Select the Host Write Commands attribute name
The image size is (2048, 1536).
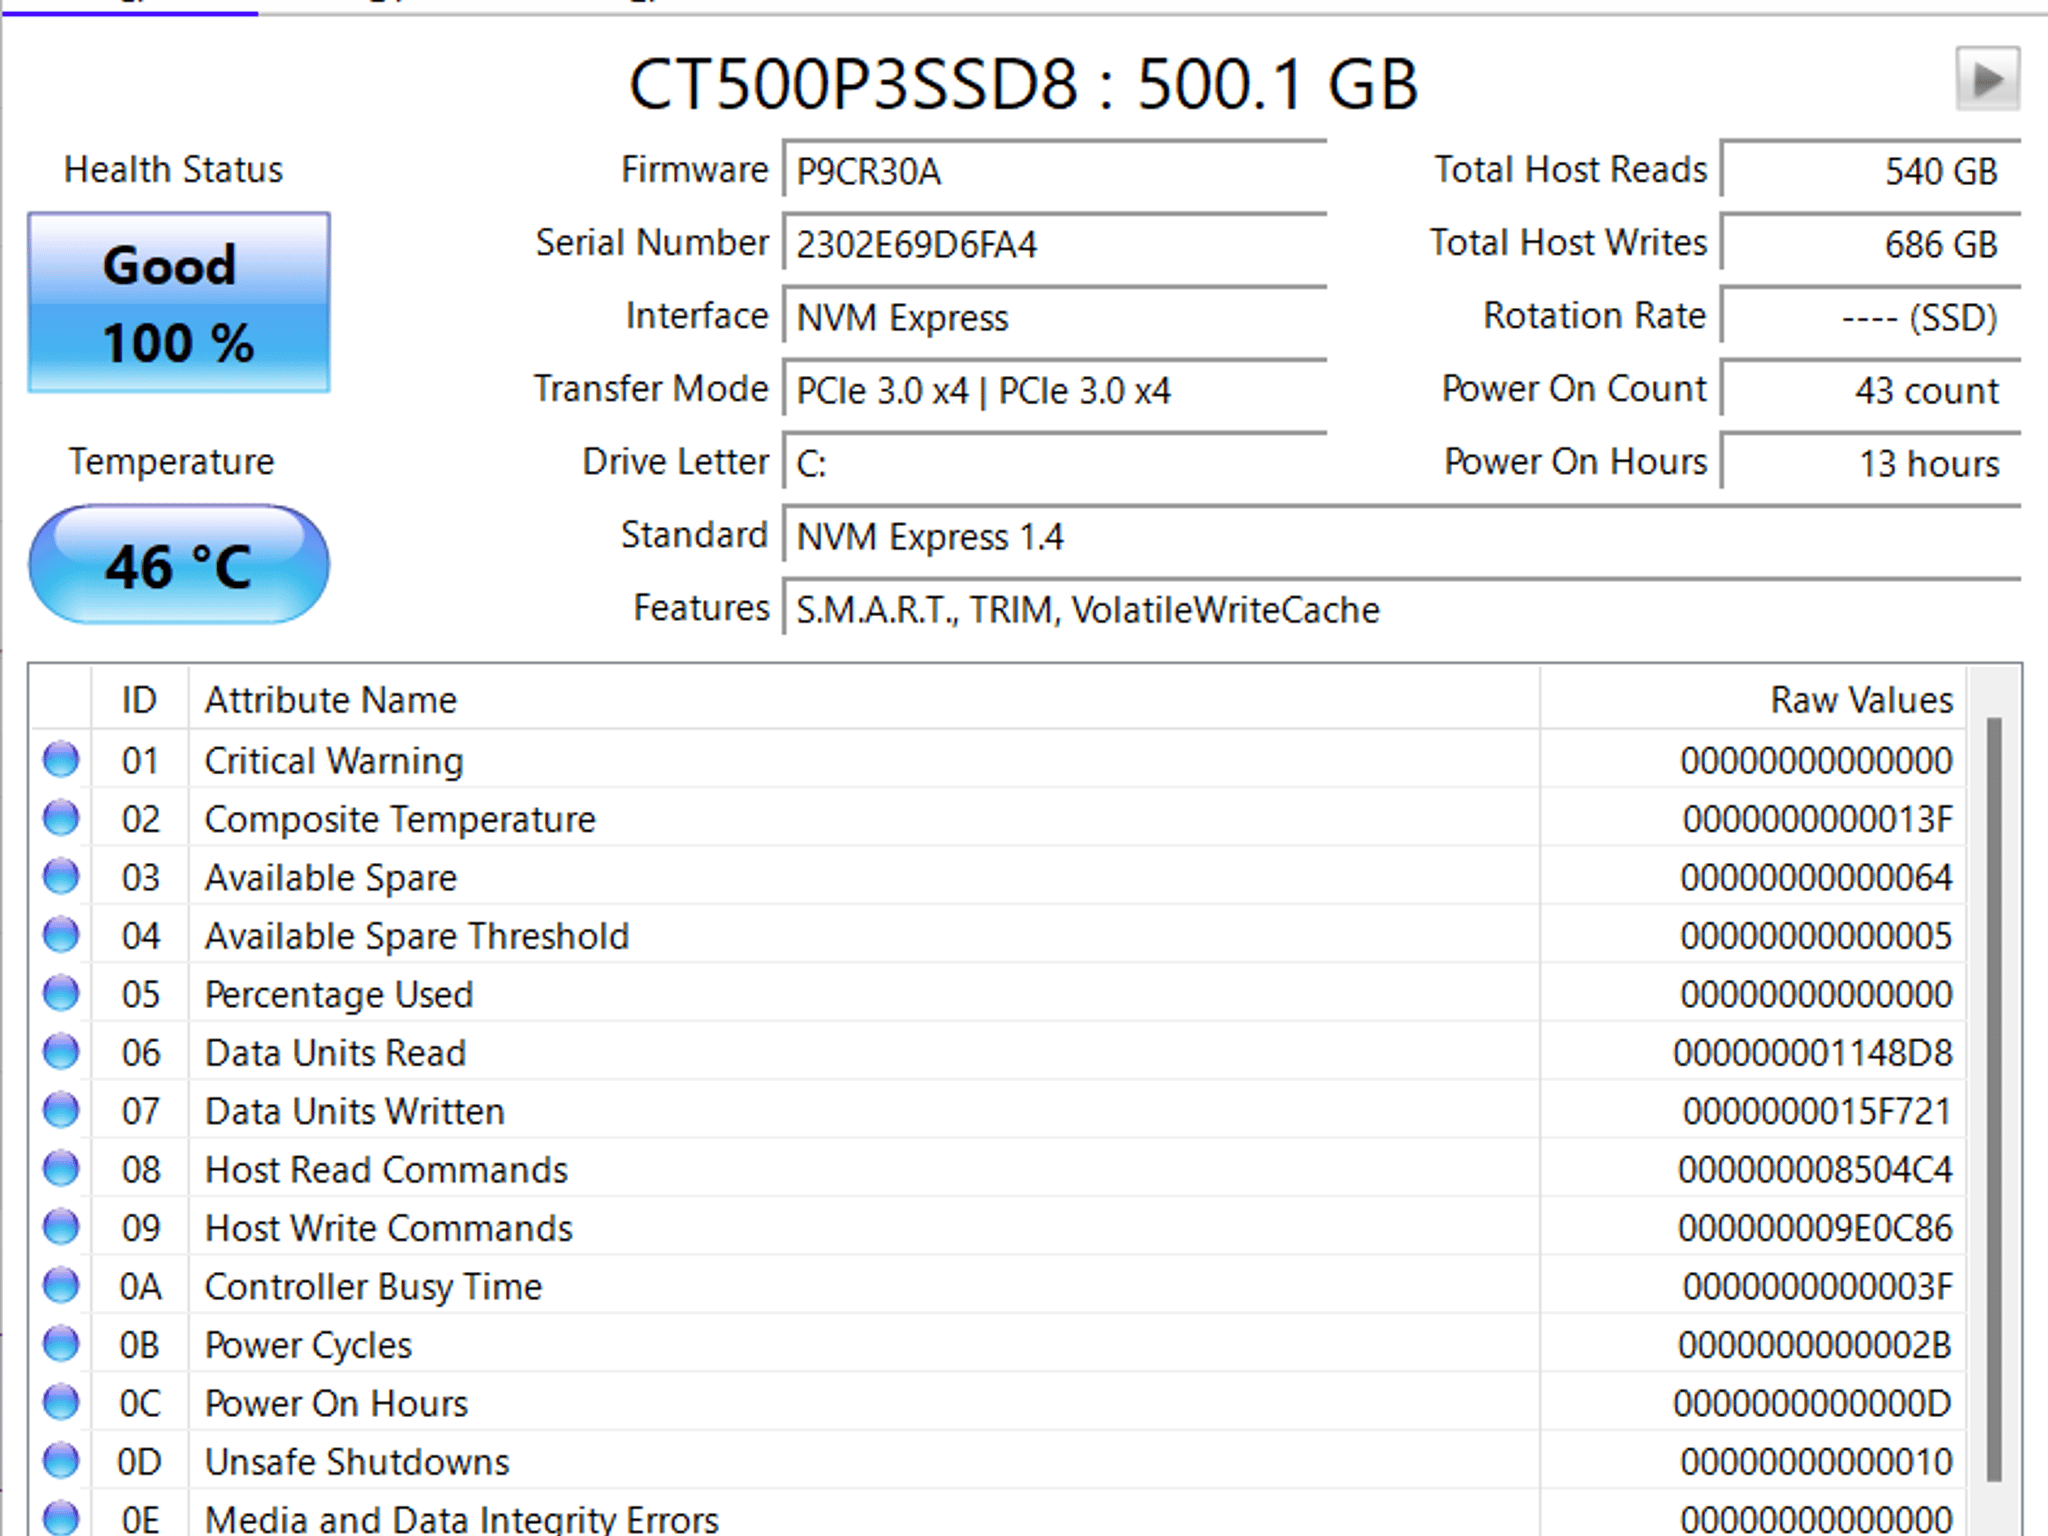pyautogui.click(x=389, y=1228)
